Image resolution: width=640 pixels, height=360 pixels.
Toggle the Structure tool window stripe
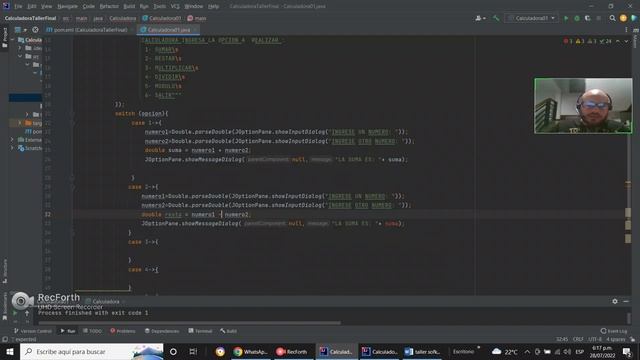(4, 270)
